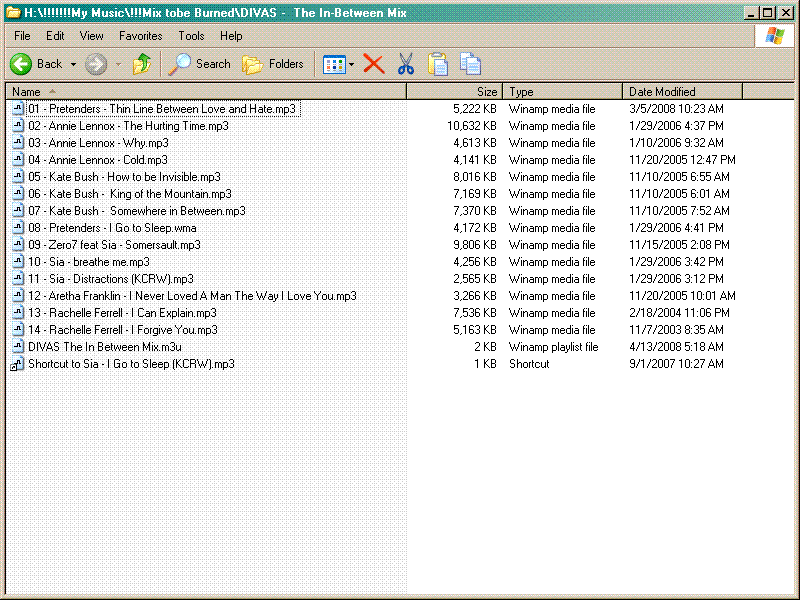The height and width of the screenshot is (600, 800).
Task: Open the Help menu
Action: point(231,36)
